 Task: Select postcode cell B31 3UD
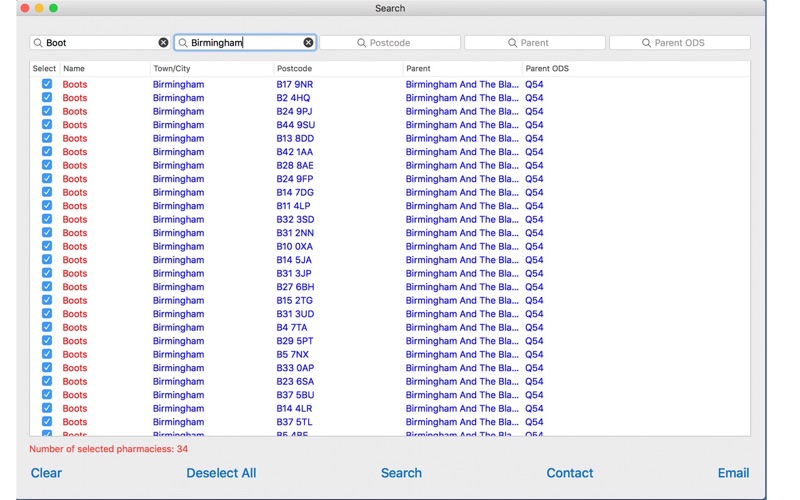coord(295,314)
